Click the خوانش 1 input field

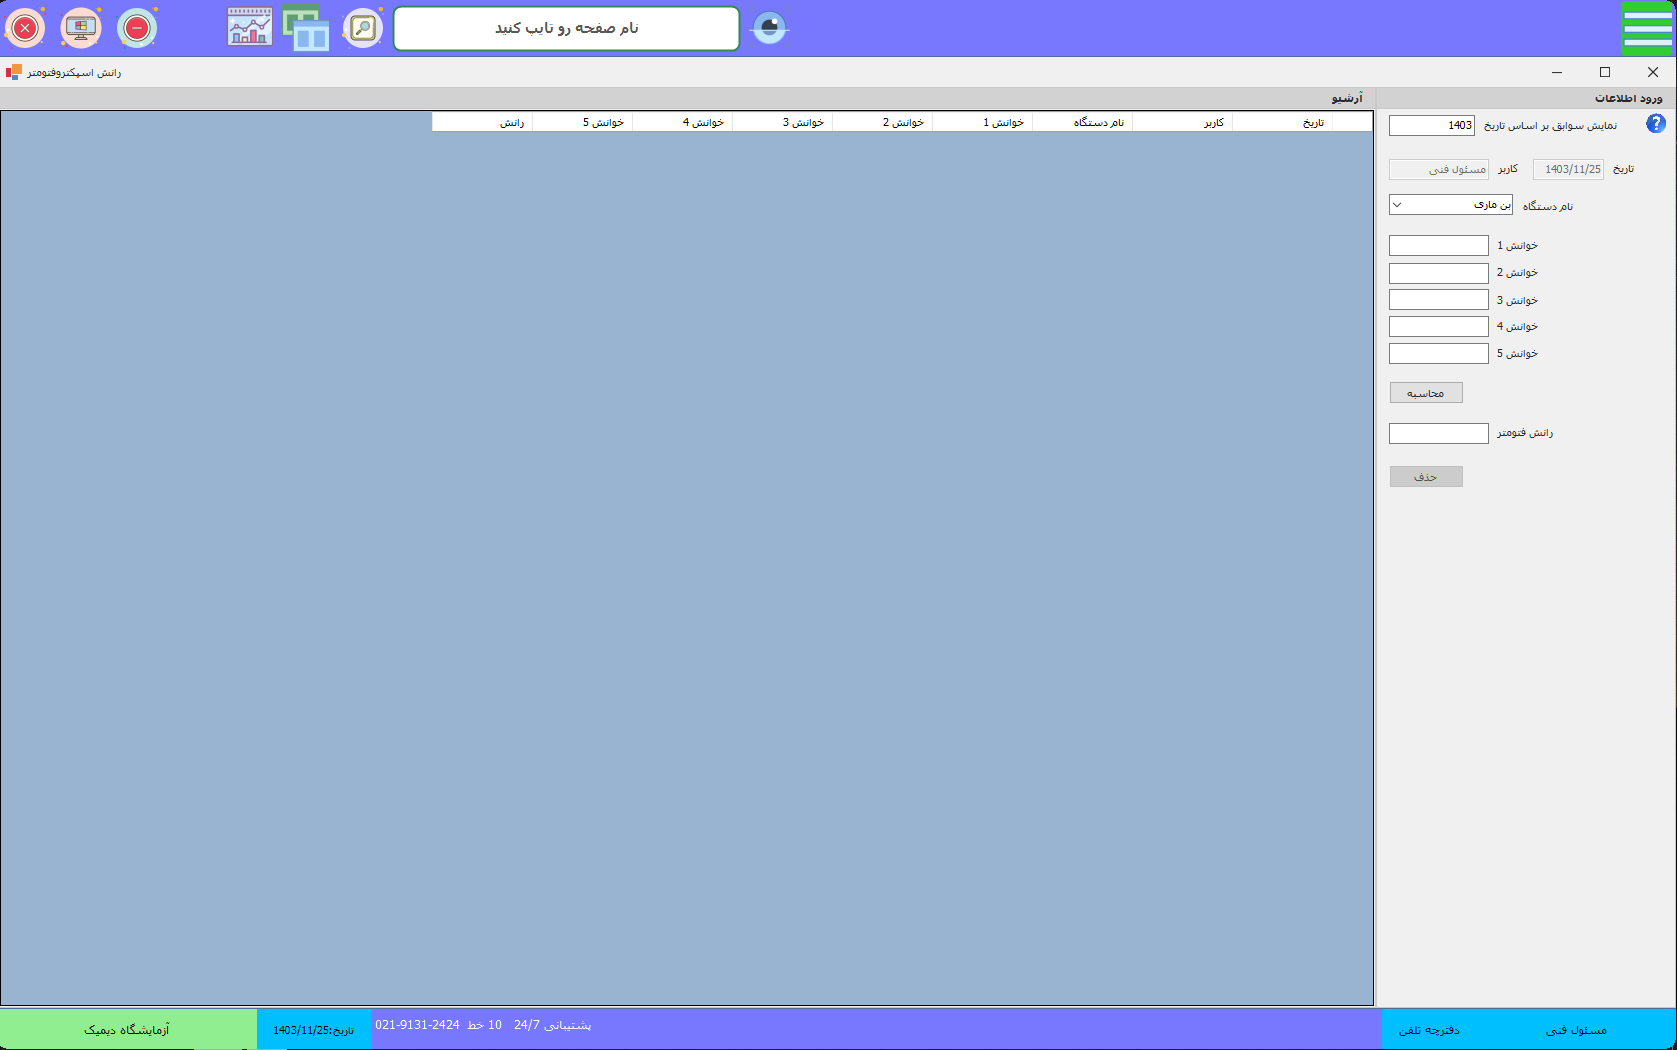click(1438, 246)
